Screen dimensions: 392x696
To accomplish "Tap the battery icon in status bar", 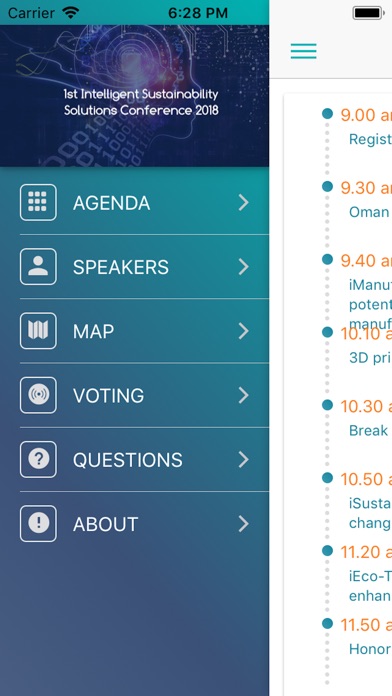I will point(368,13).
